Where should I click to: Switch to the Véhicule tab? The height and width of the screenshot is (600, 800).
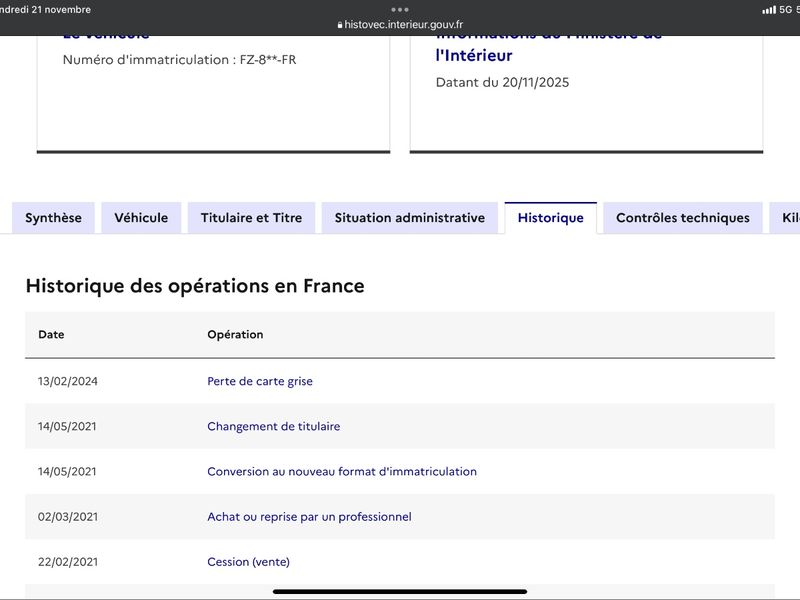pos(141,218)
